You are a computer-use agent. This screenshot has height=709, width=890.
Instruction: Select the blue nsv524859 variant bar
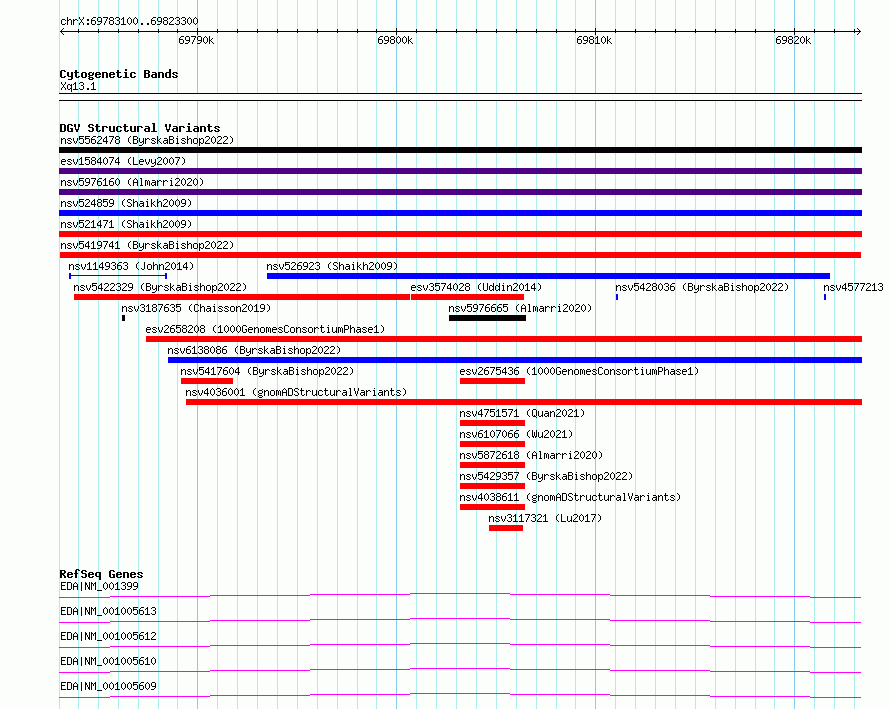click(460, 213)
